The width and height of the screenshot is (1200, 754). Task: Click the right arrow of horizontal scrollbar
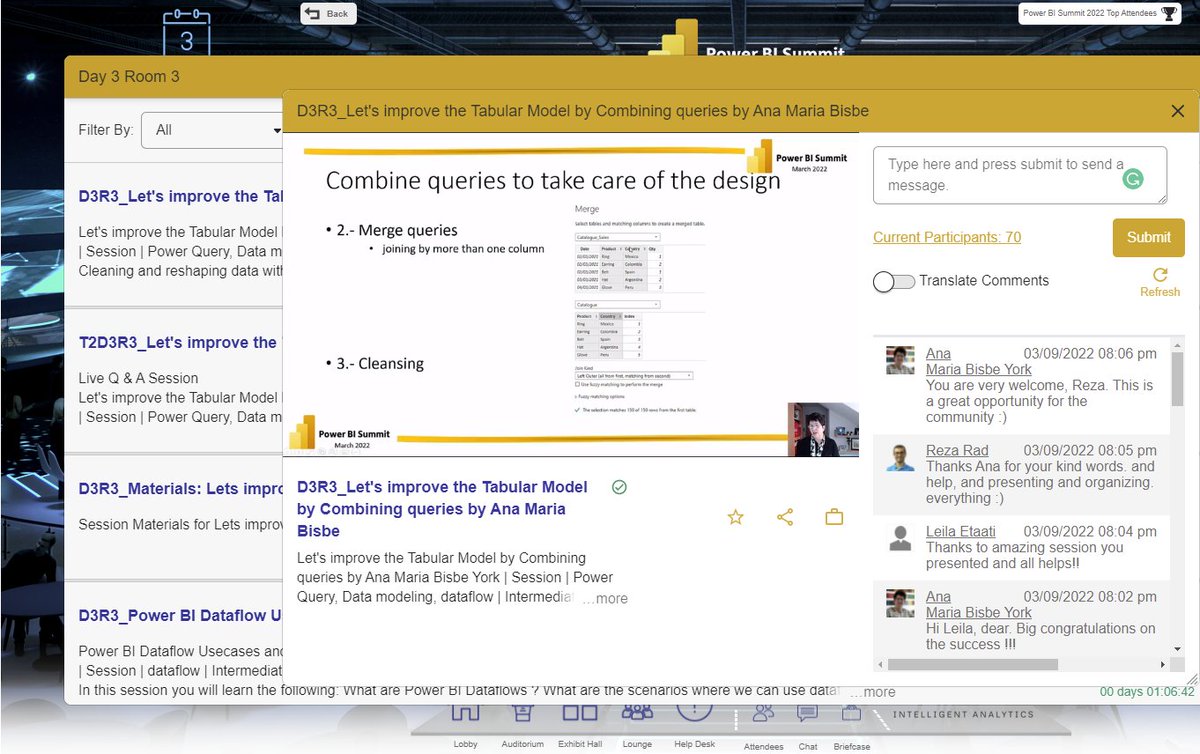pyautogui.click(x=1163, y=664)
